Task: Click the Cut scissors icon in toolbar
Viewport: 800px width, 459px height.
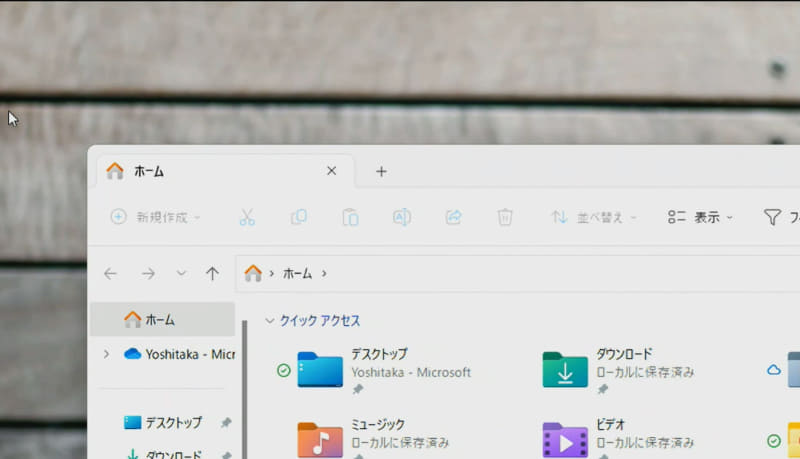Action: pos(247,217)
